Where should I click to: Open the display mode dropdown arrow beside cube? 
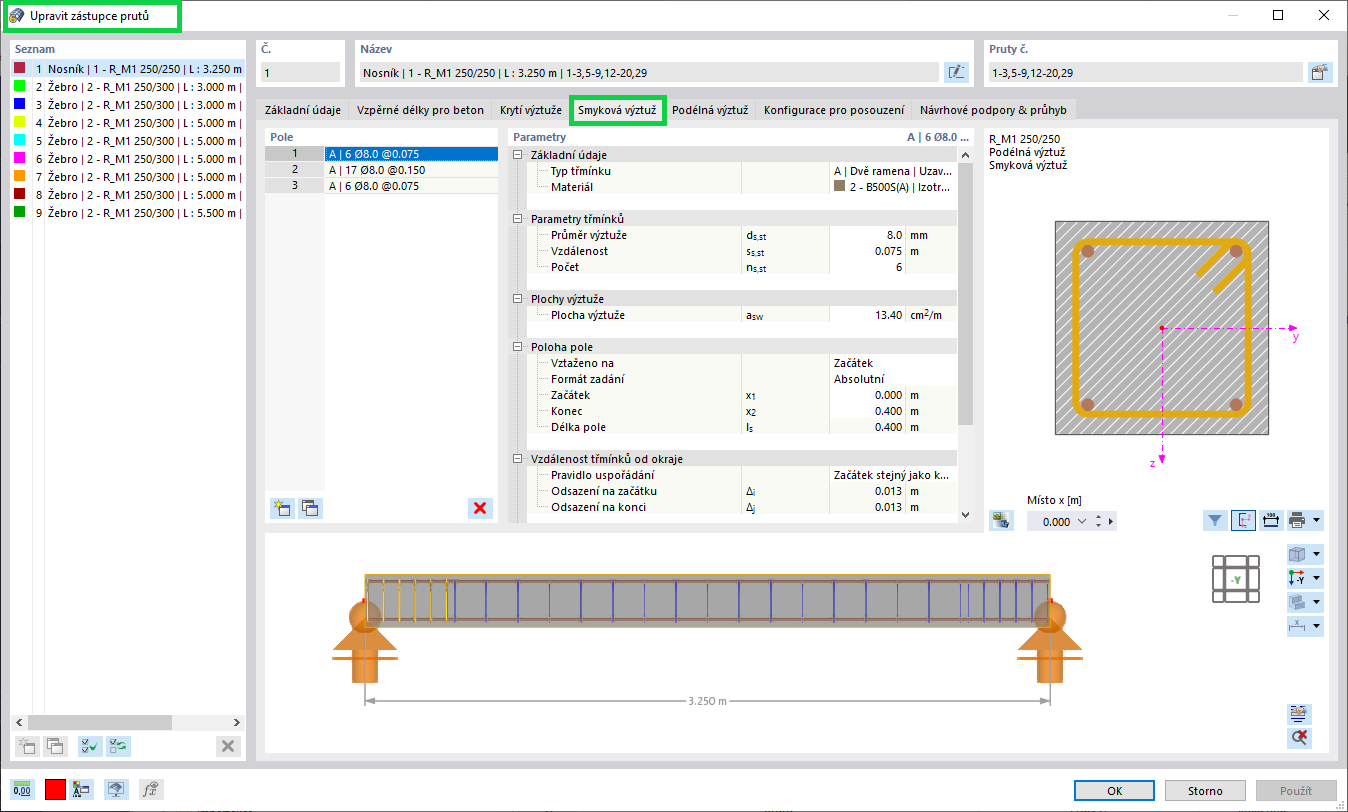coord(1317,554)
